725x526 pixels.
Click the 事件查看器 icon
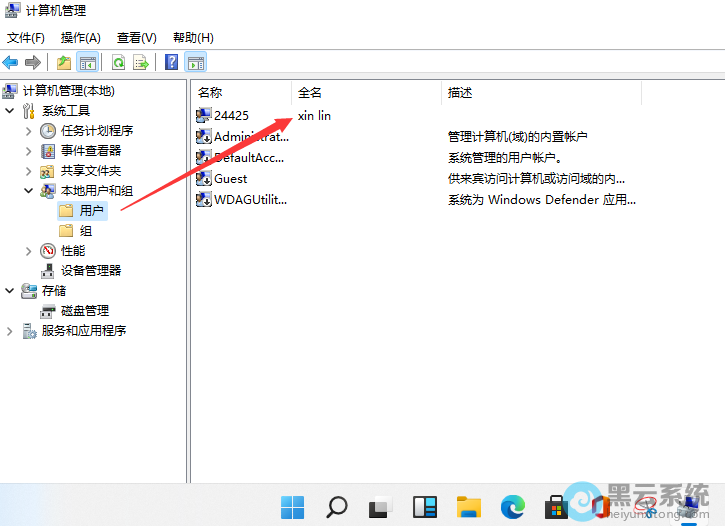(x=48, y=151)
